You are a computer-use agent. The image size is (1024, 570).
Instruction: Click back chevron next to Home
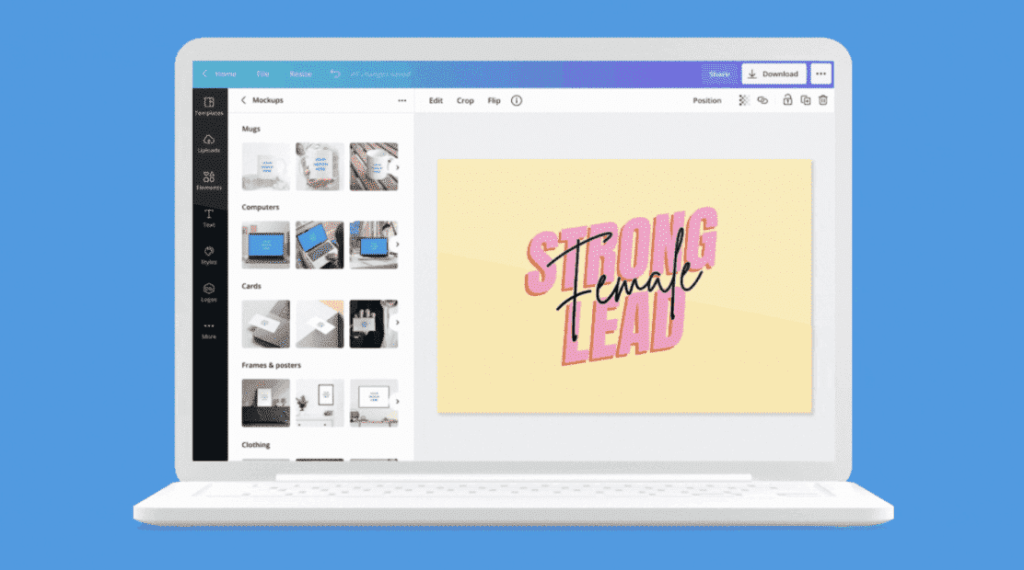(x=204, y=74)
